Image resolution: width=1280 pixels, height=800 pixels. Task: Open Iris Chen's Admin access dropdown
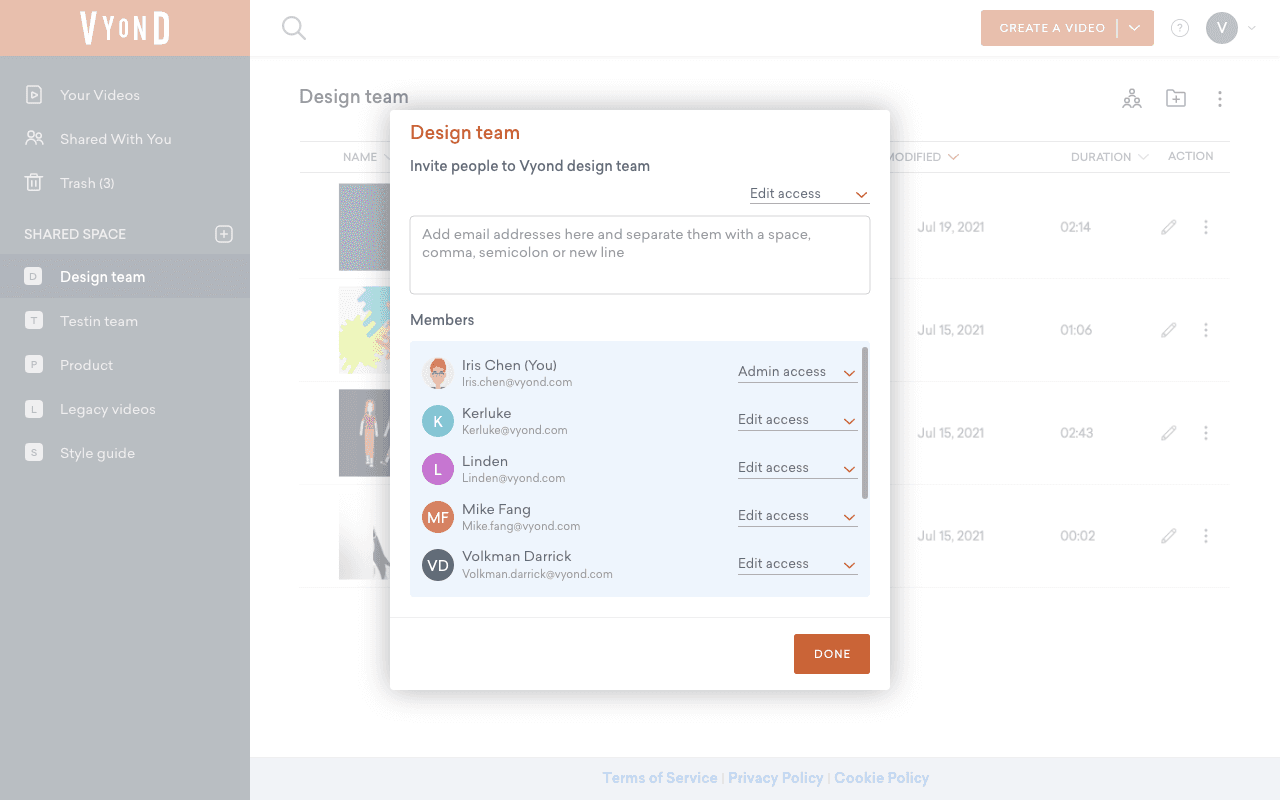(798, 372)
